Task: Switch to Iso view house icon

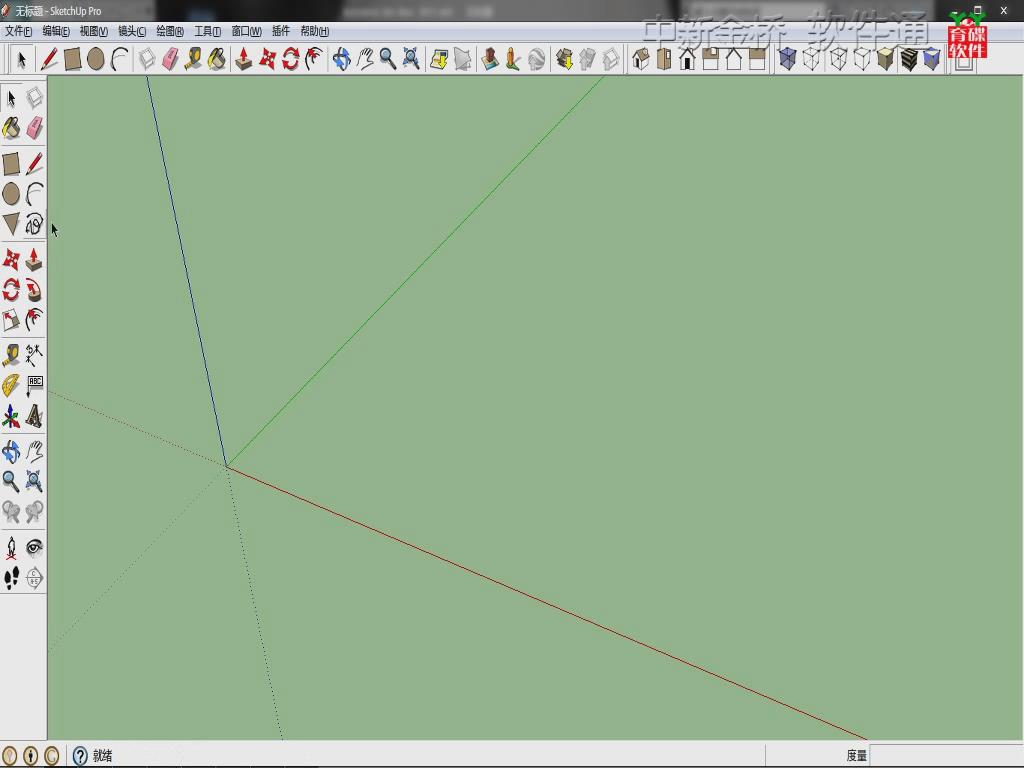Action: pos(641,59)
